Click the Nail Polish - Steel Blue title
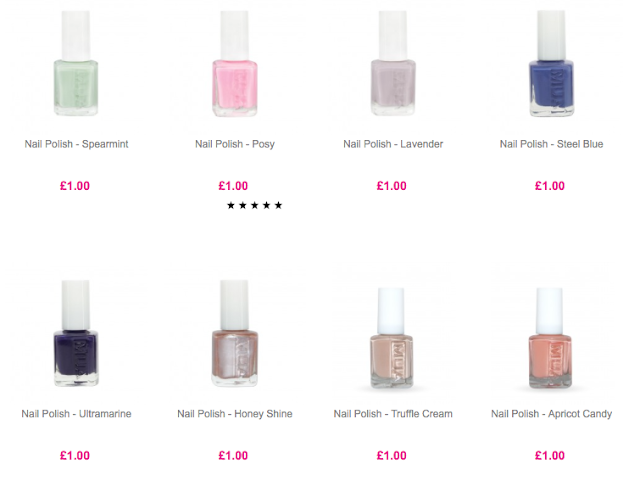 [x=551, y=144]
